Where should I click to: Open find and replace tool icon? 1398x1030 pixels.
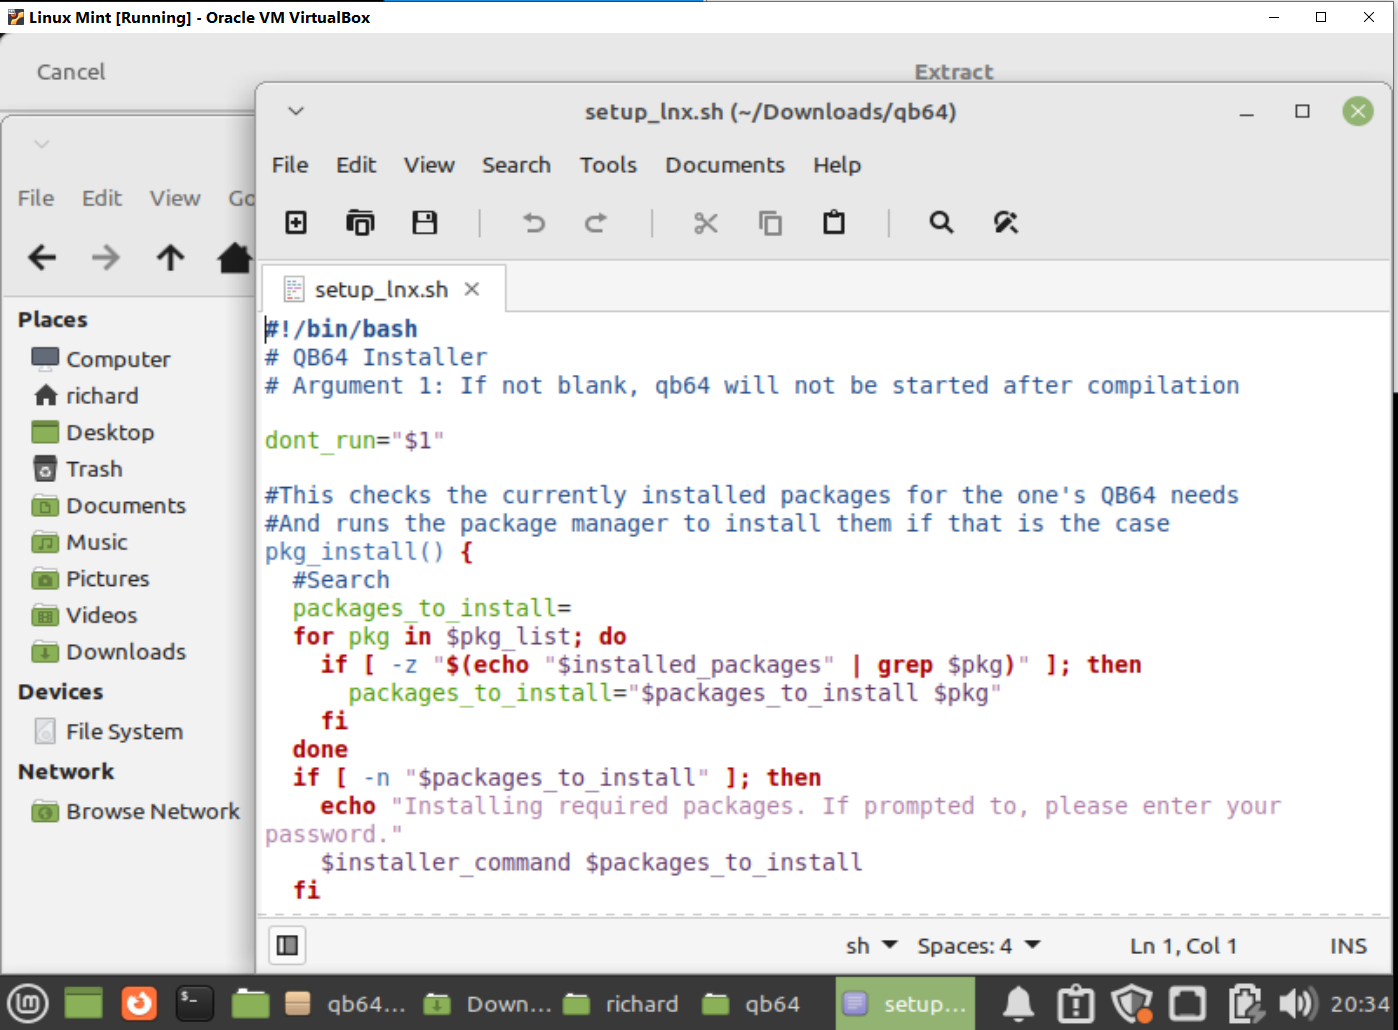pyautogui.click(x=1006, y=222)
